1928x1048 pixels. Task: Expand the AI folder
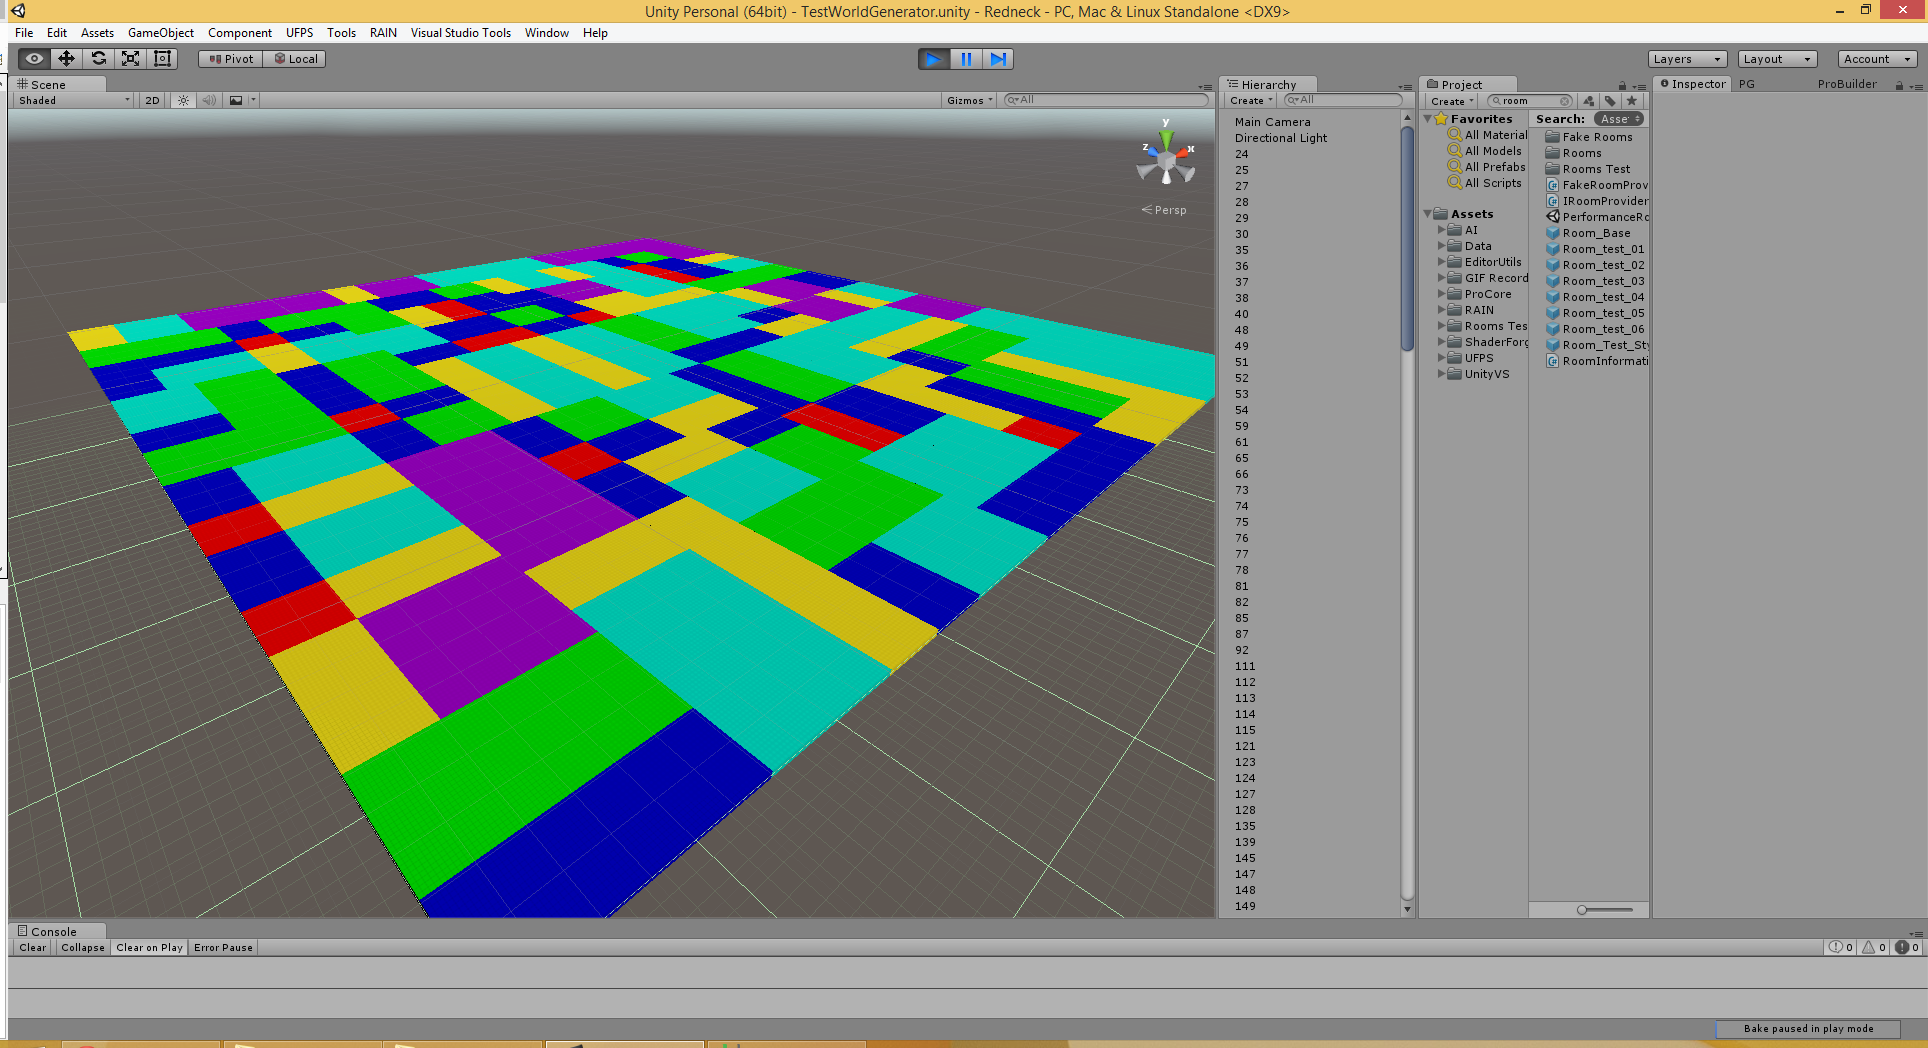[1442, 230]
